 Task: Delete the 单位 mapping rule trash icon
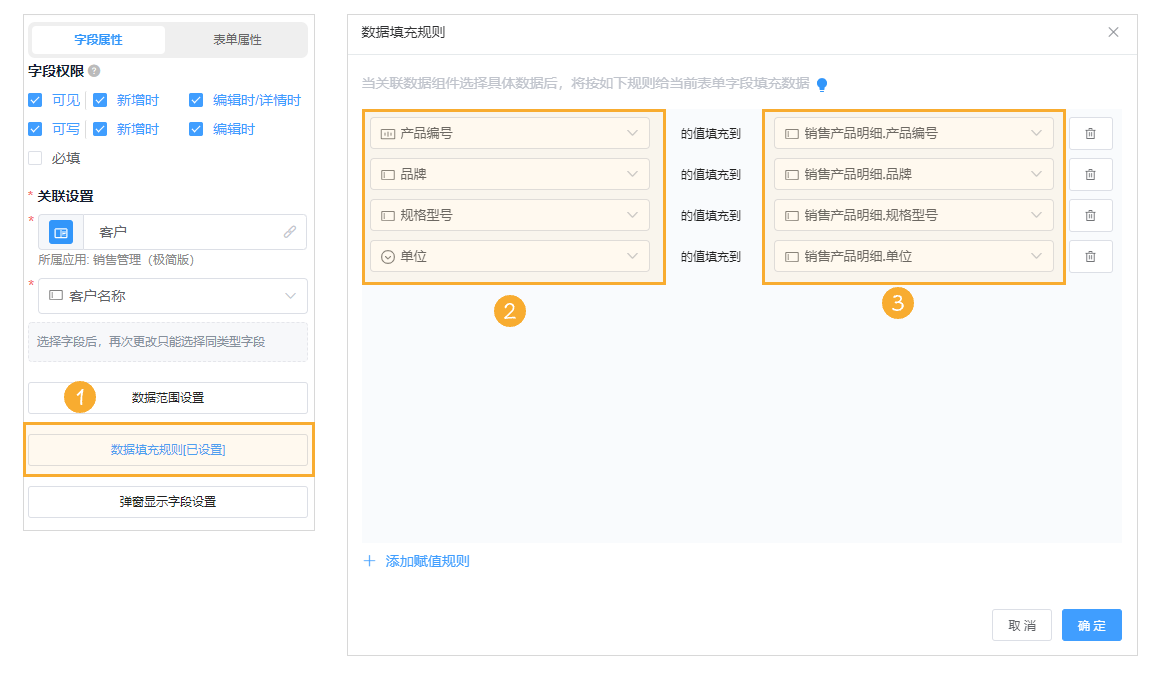(1090, 255)
